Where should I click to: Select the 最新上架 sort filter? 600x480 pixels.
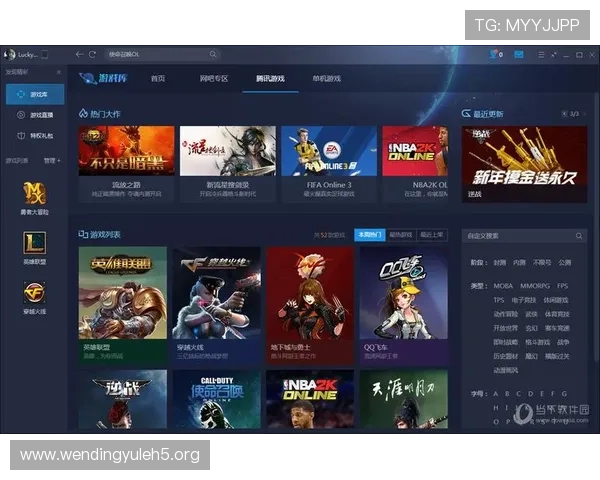(432, 234)
